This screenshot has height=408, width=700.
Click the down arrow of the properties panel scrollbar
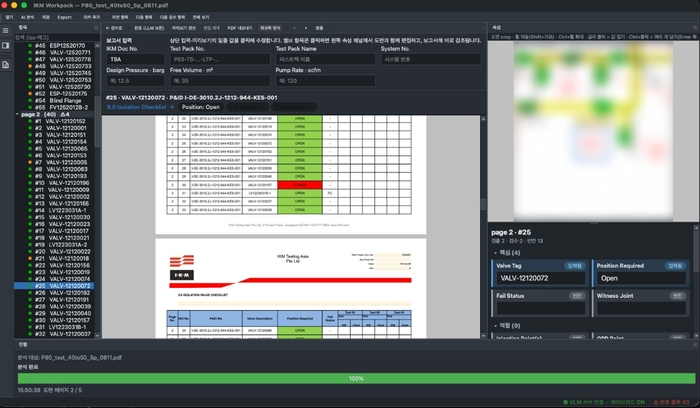point(696,336)
